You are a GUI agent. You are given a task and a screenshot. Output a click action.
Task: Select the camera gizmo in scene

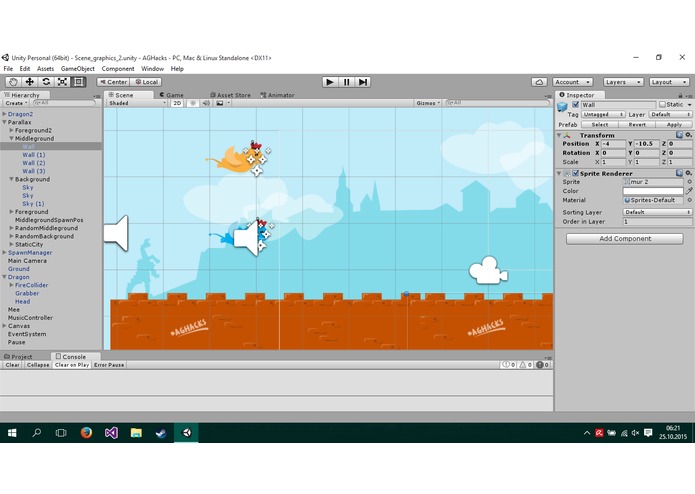click(x=488, y=270)
